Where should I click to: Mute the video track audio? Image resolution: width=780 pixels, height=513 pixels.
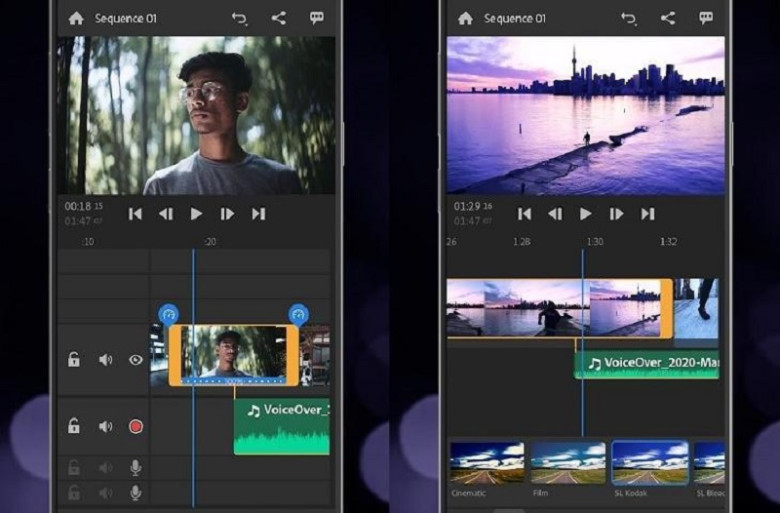105,360
